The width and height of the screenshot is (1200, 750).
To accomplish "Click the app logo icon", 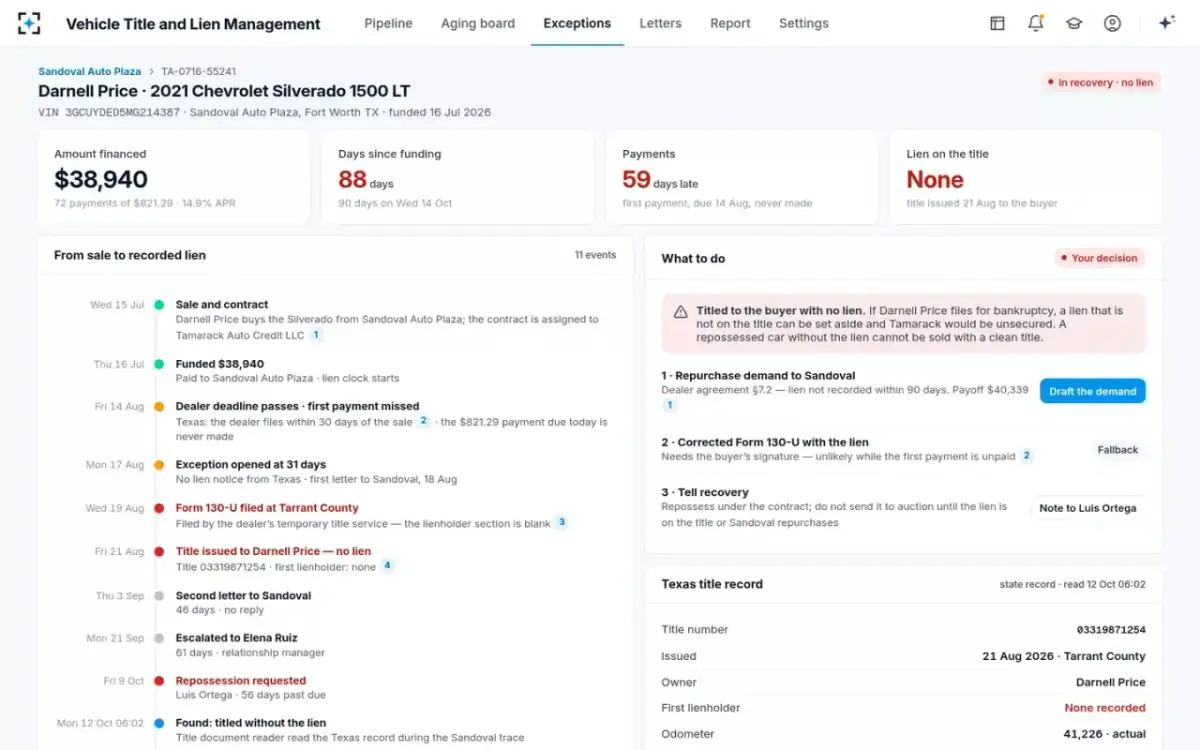I will (30, 23).
